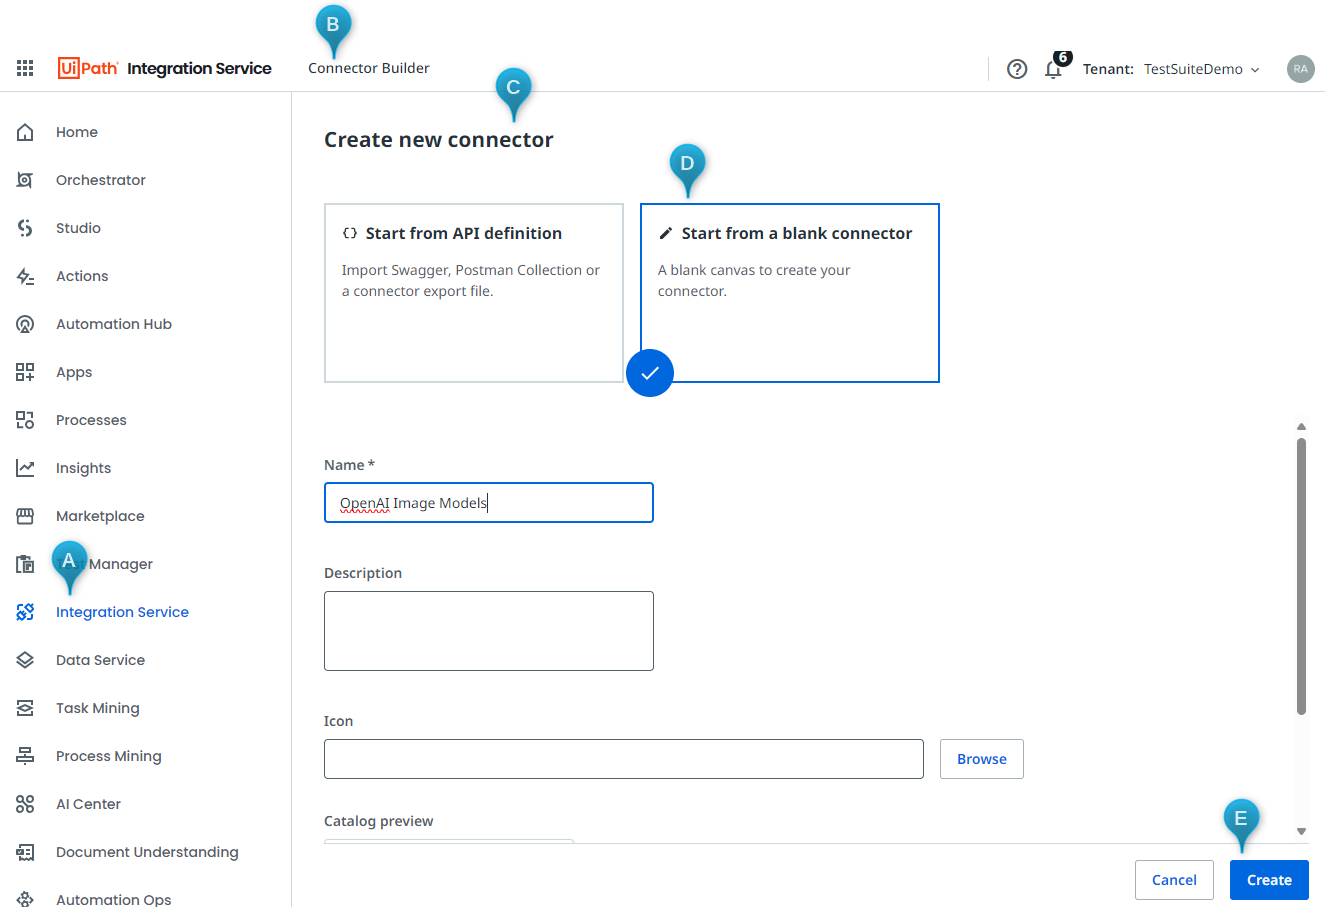Click the Cancel button

[x=1174, y=880]
